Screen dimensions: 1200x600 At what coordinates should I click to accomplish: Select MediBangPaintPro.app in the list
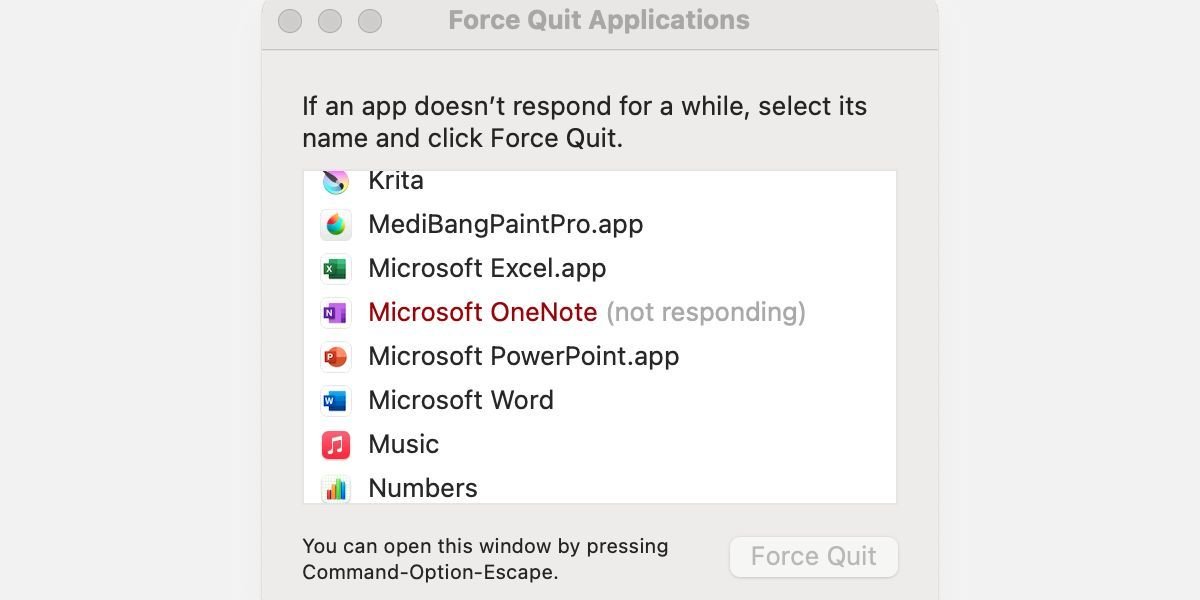coord(505,224)
